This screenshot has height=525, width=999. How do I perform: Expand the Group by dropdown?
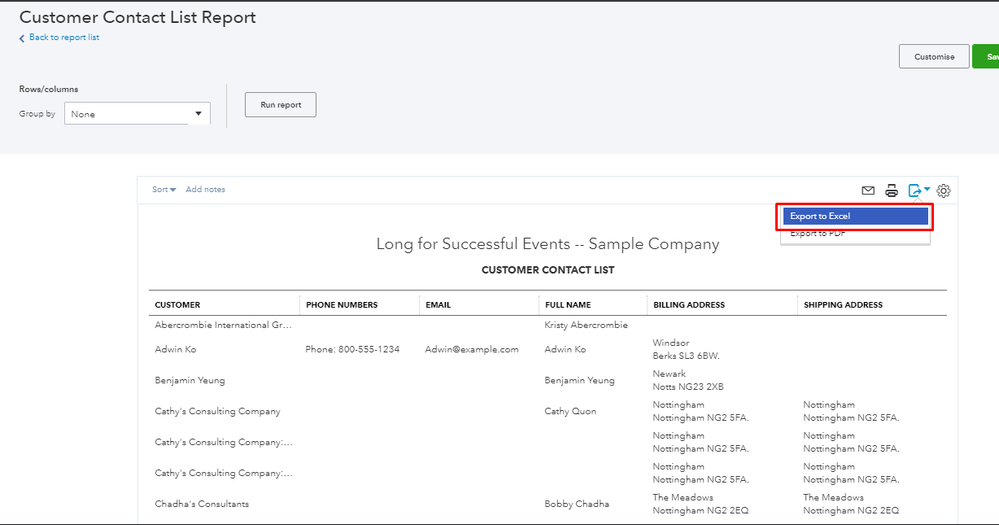[138, 114]
